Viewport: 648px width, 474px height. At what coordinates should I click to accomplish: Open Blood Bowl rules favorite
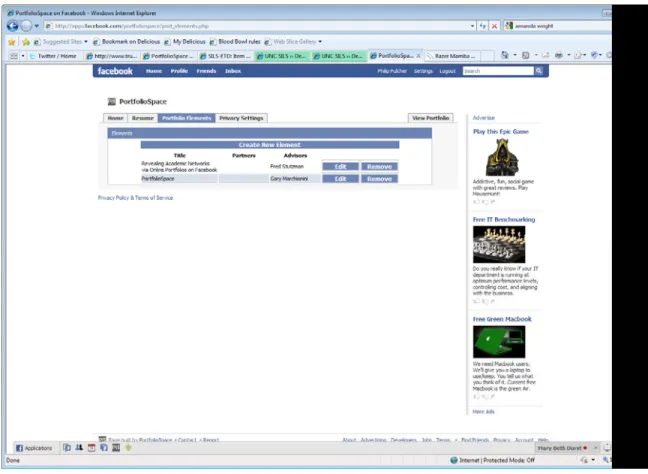[x=235, y=42]
